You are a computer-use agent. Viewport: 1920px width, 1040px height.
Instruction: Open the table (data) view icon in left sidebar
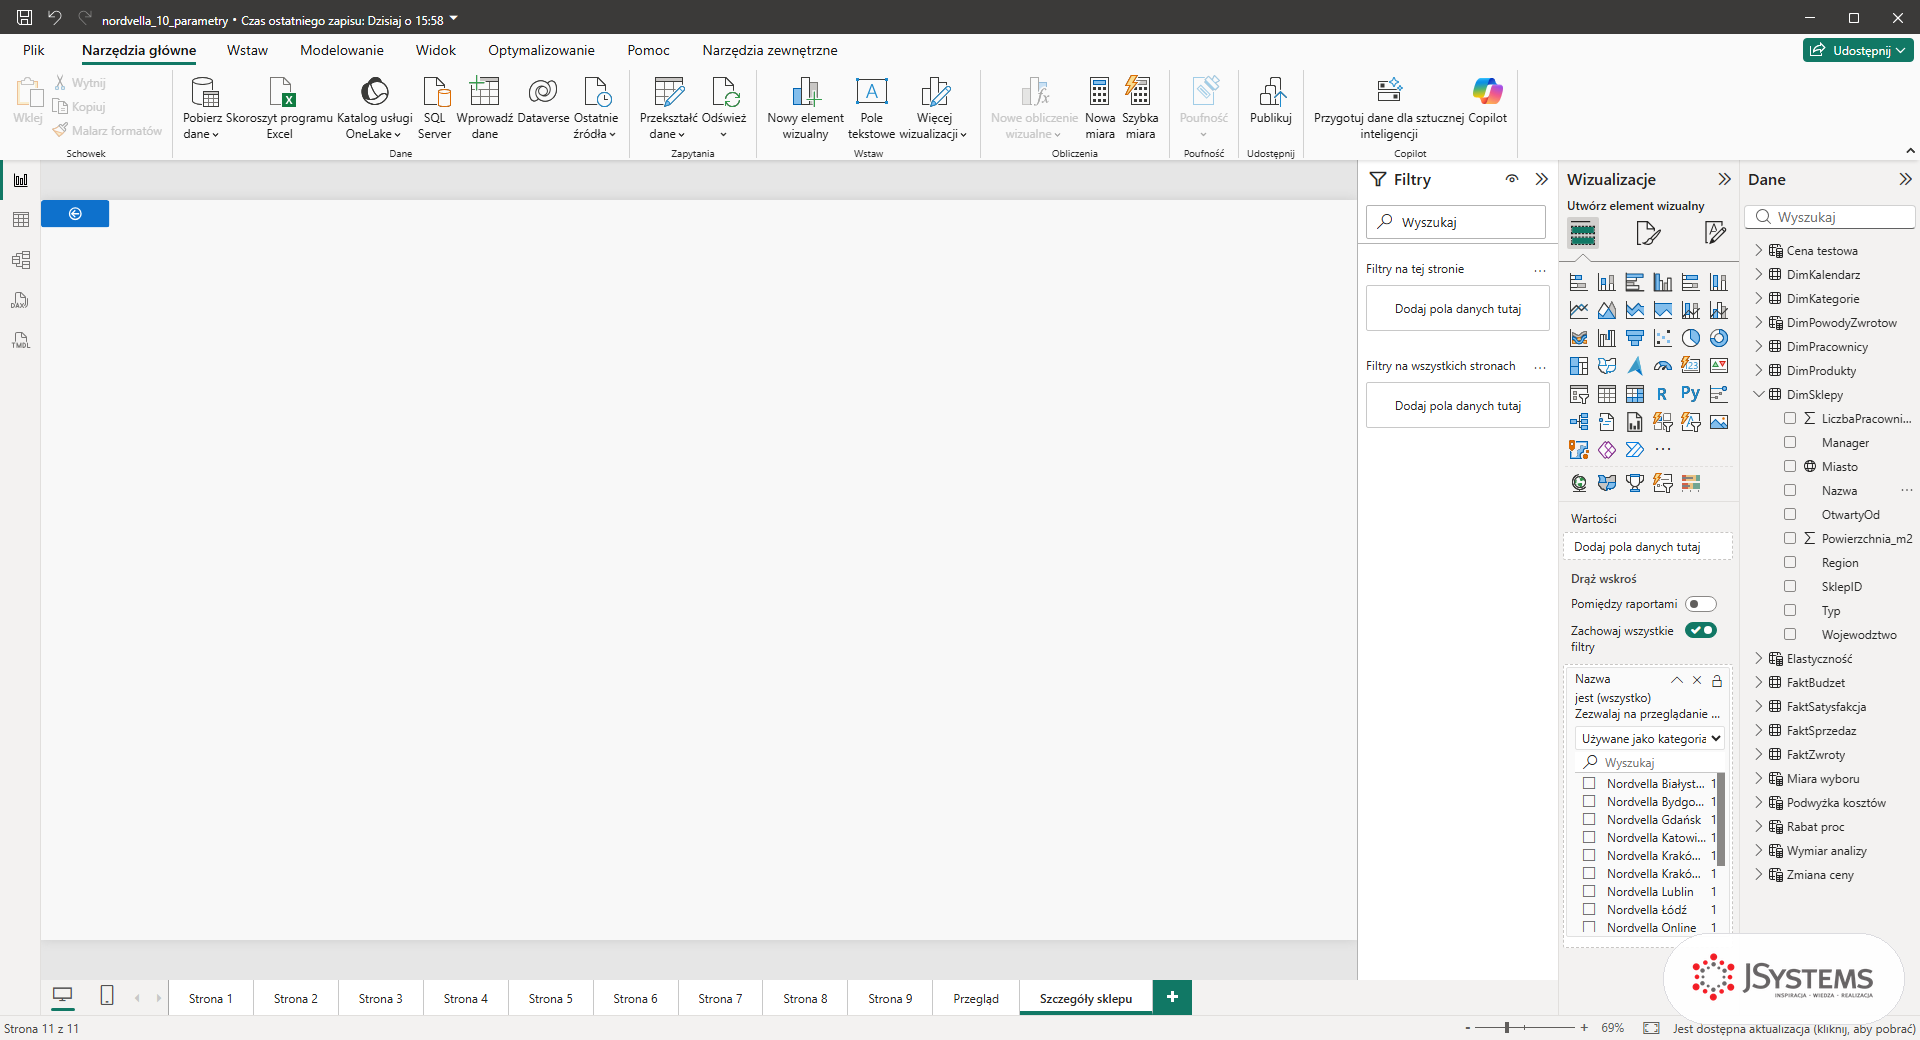(x=20, y=220)
